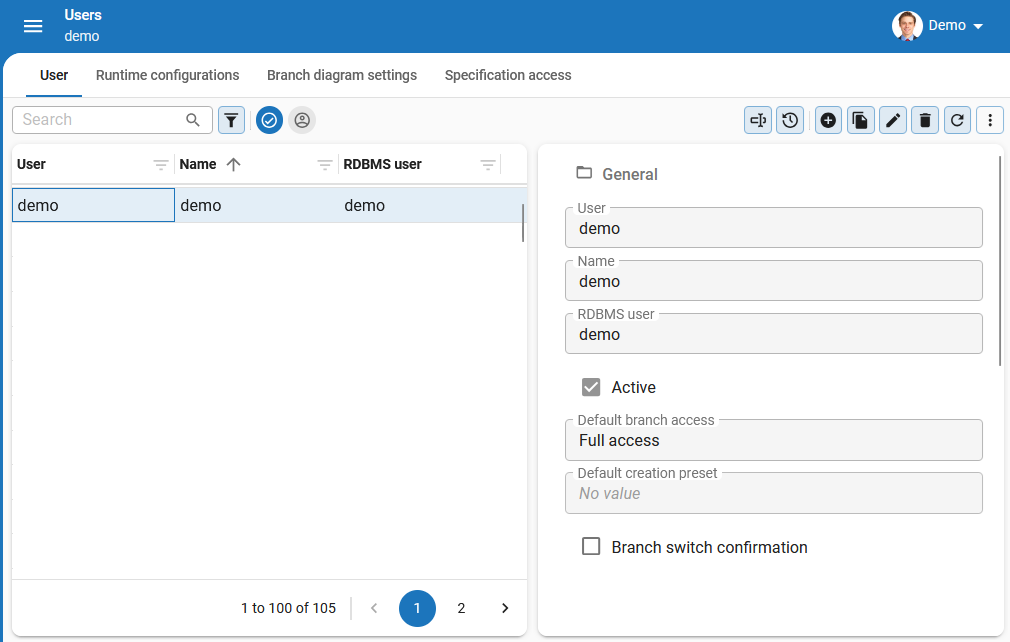The width and height of the screenshot is (1010, 642).
Task: Toggle the Active checkbox
Action: pos(591,387)
